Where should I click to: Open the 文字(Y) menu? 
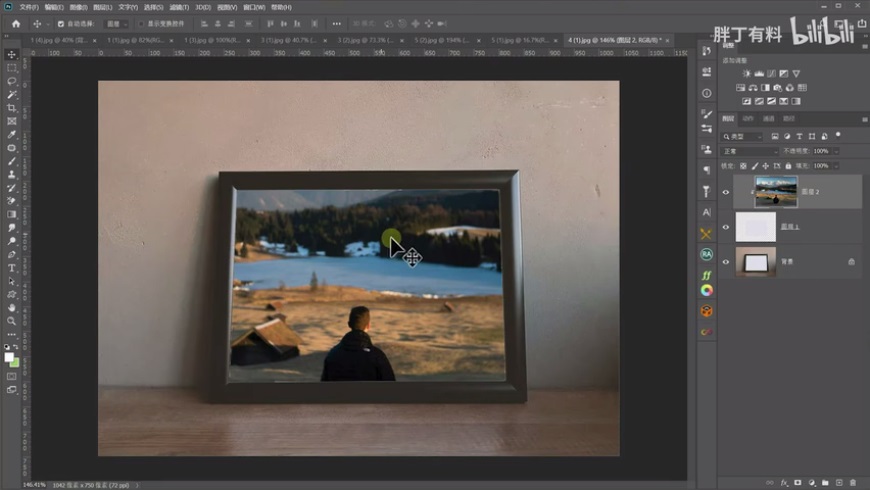point(128,7)
